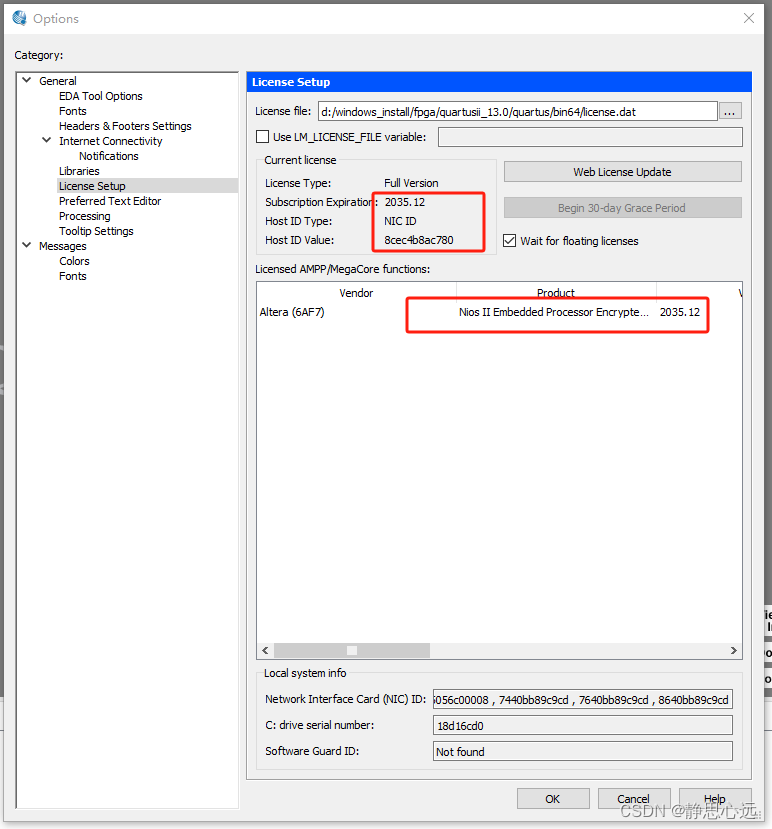The width and height of the screenshot is (772, 829).
Task: Click the License file path field
Action: pos(518,112)
